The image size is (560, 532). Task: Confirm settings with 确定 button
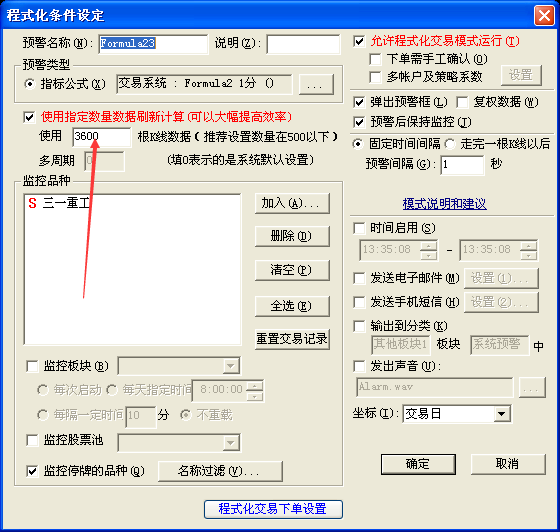tap(418, 464)
